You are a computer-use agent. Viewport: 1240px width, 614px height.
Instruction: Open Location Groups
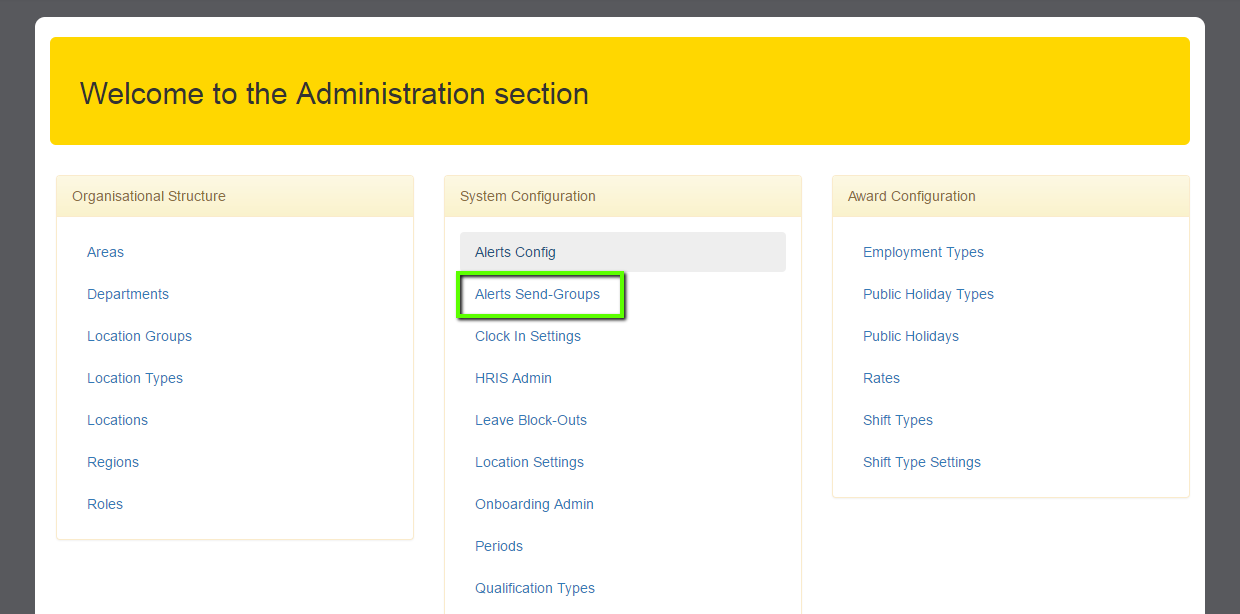[x=139, y=336]
